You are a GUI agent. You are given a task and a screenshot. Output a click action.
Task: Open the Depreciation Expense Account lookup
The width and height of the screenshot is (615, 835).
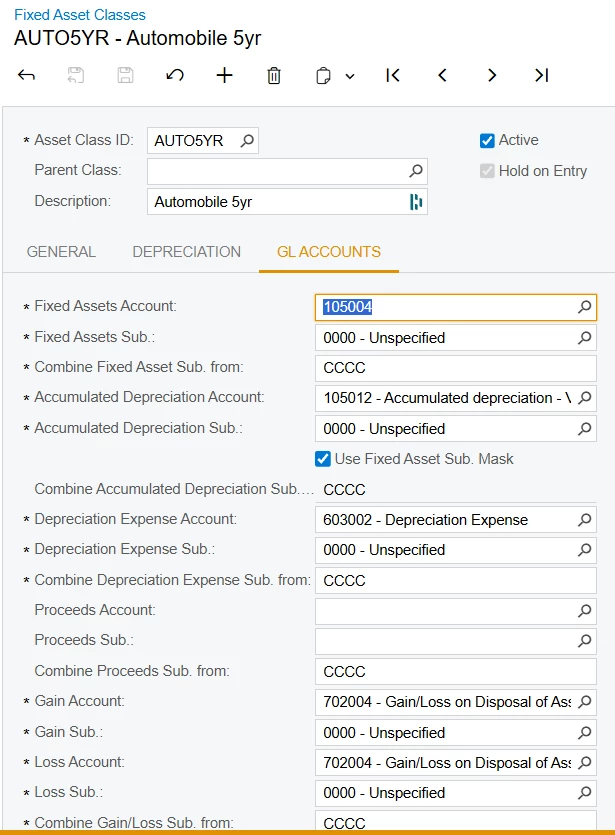click(x=585, y=520)
